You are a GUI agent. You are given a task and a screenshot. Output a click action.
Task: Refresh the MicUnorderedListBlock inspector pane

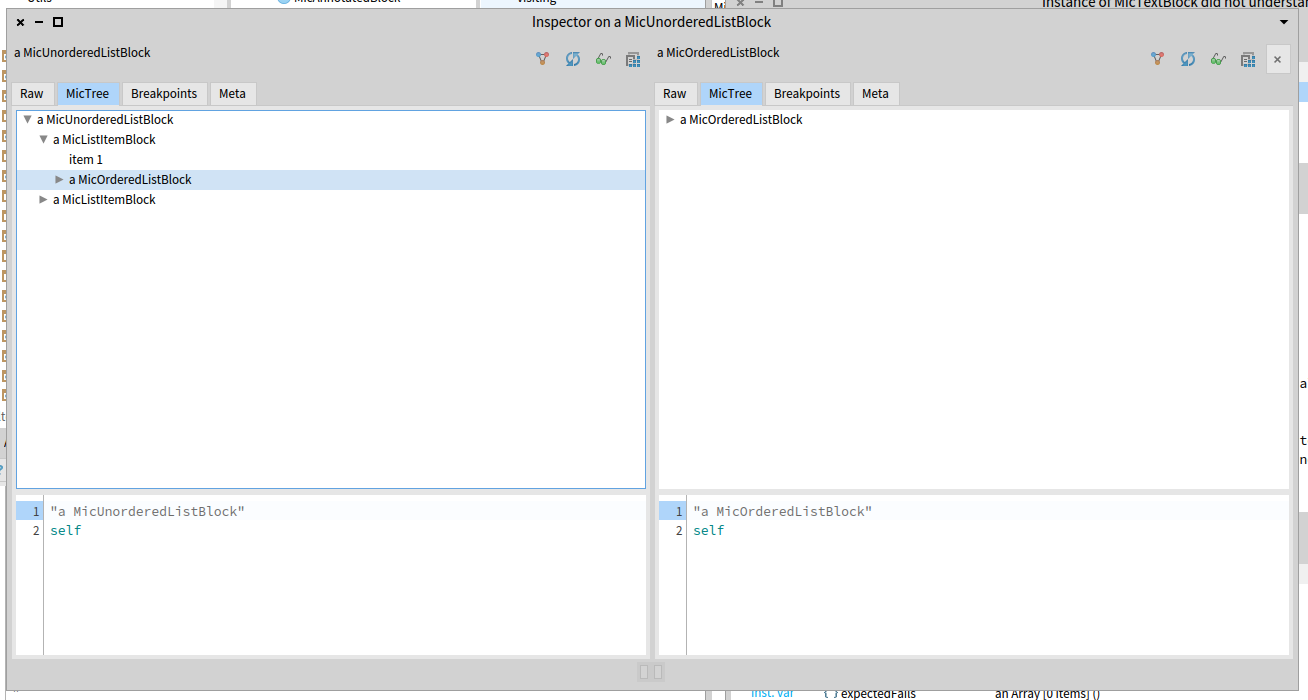pyautogui.click(x=573, y=59)
